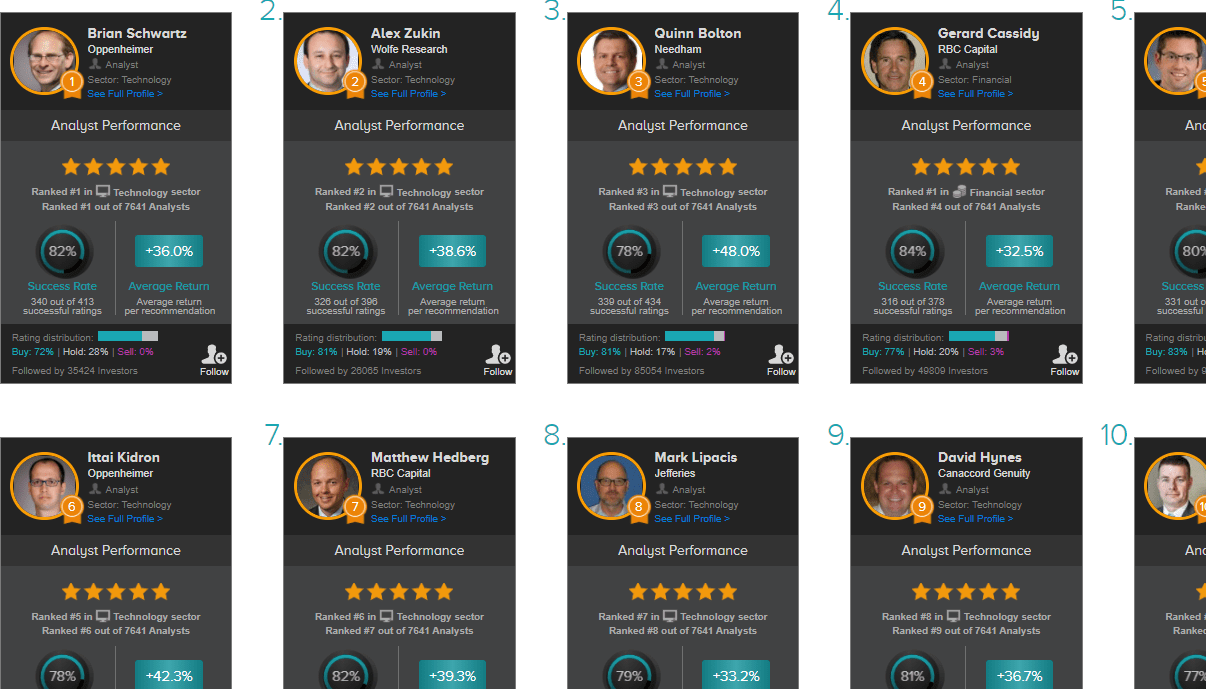Click the Follow icon on Quinn Bolton's card
Viewport: 1206px width, 689px height.
click(781, 360)
